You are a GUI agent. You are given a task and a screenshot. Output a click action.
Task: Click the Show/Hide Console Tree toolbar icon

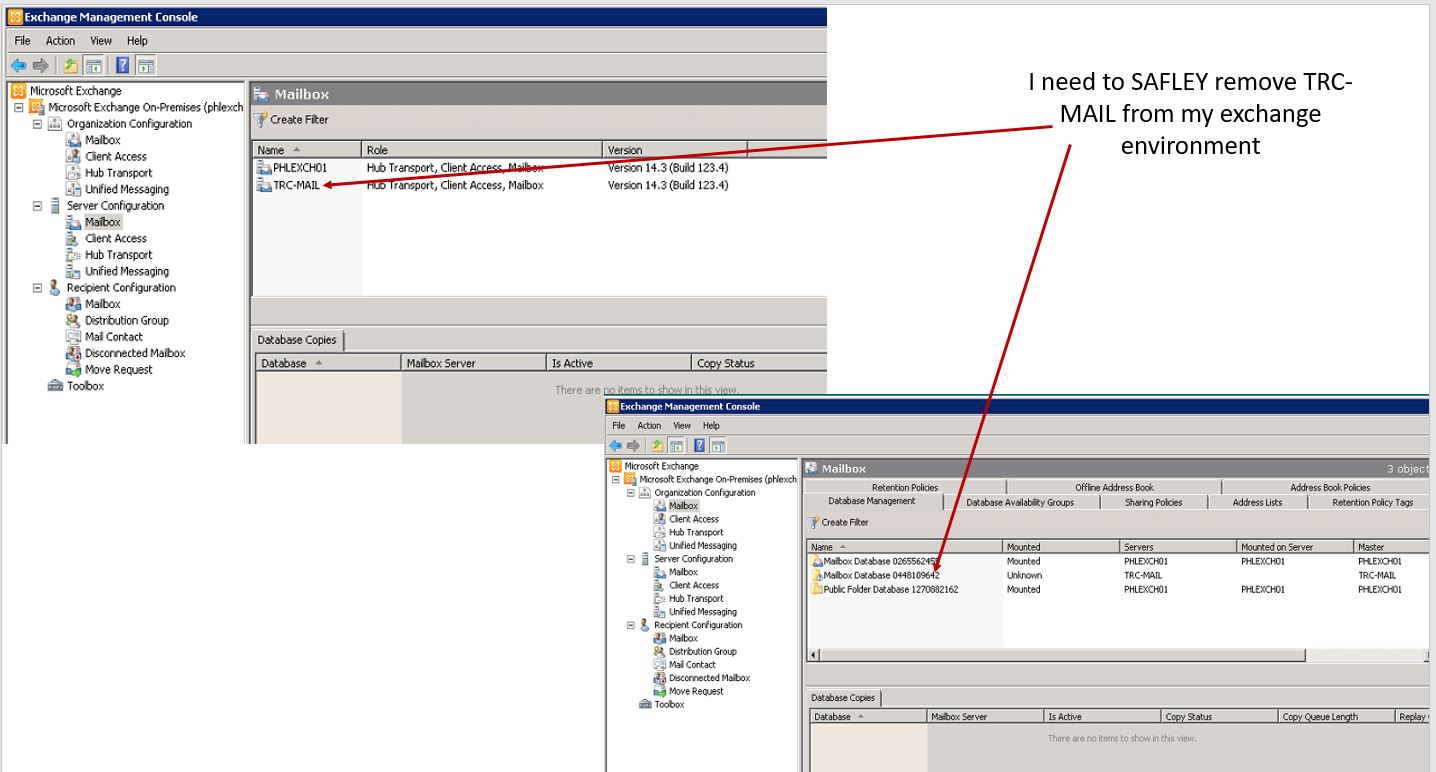[92, 65]
